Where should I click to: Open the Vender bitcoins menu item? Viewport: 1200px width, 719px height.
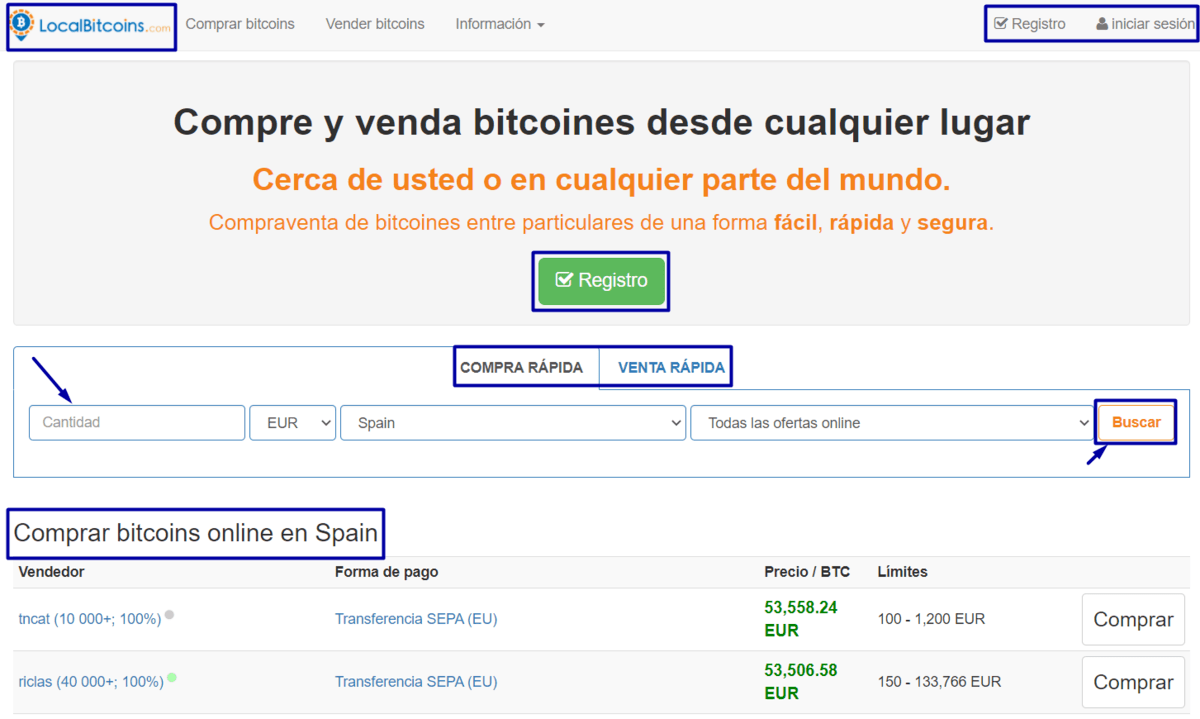375,24
